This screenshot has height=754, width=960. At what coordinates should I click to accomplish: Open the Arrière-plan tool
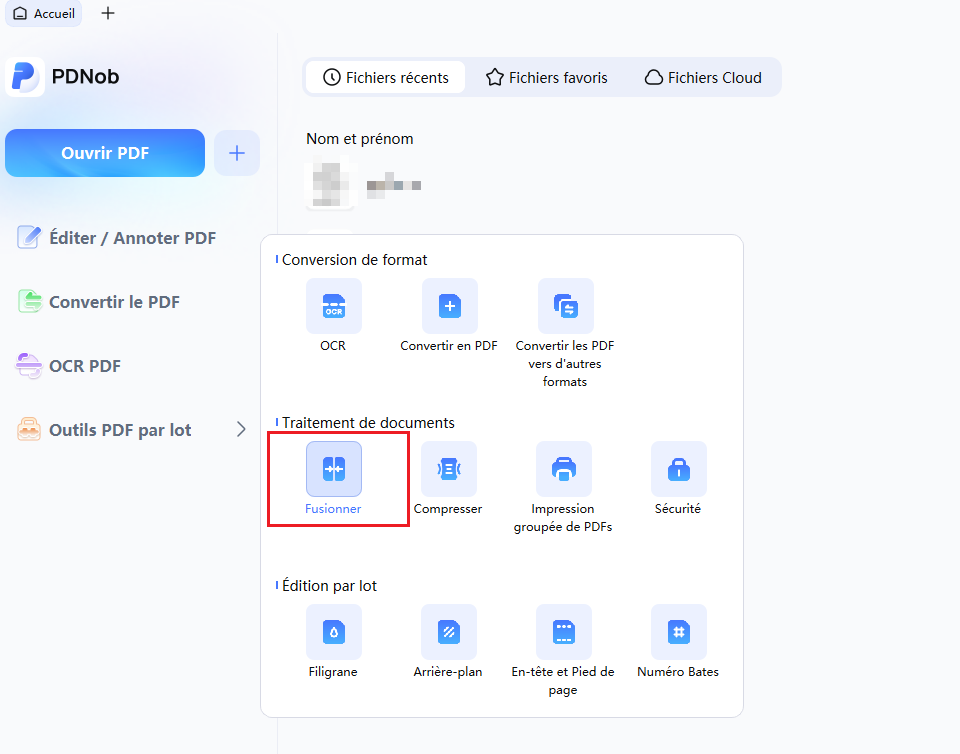(449, 632)
